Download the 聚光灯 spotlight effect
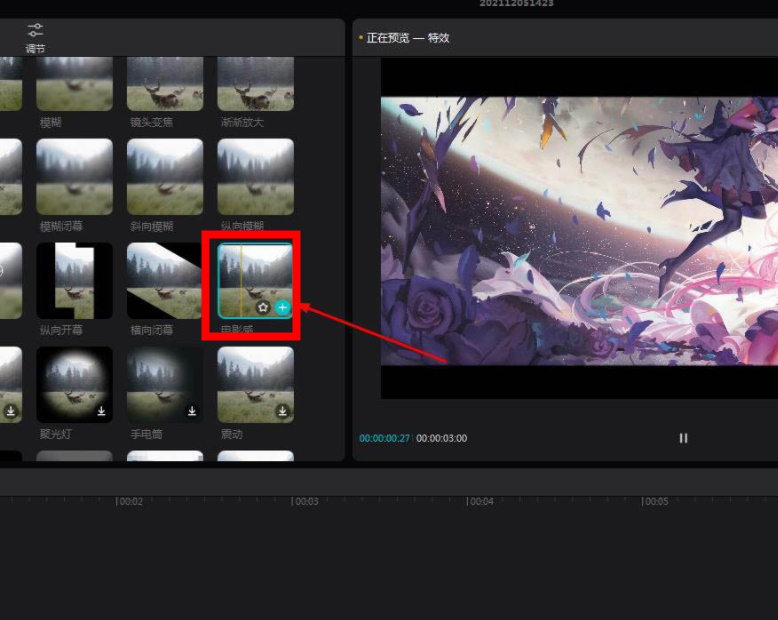The width and height of the screenshot is (778, 620). (x=101, y=411)
